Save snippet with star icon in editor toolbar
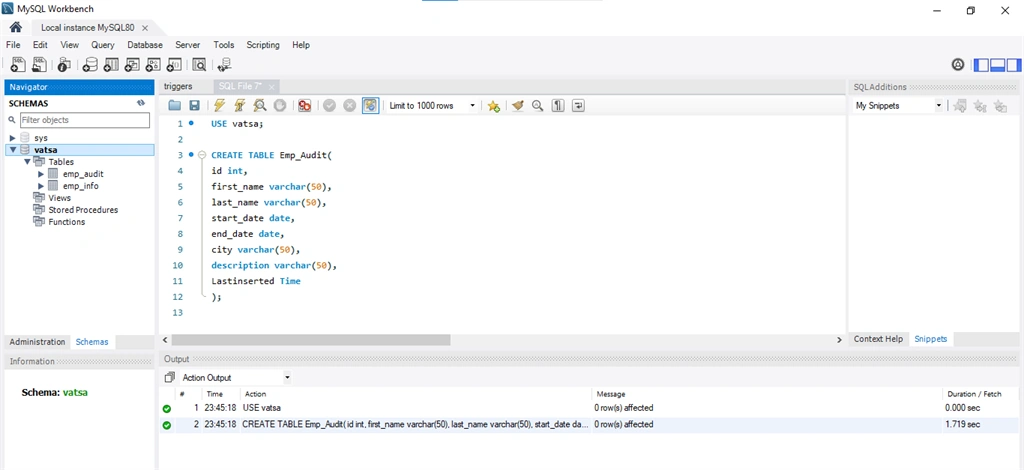 click(x=494, y=106)
